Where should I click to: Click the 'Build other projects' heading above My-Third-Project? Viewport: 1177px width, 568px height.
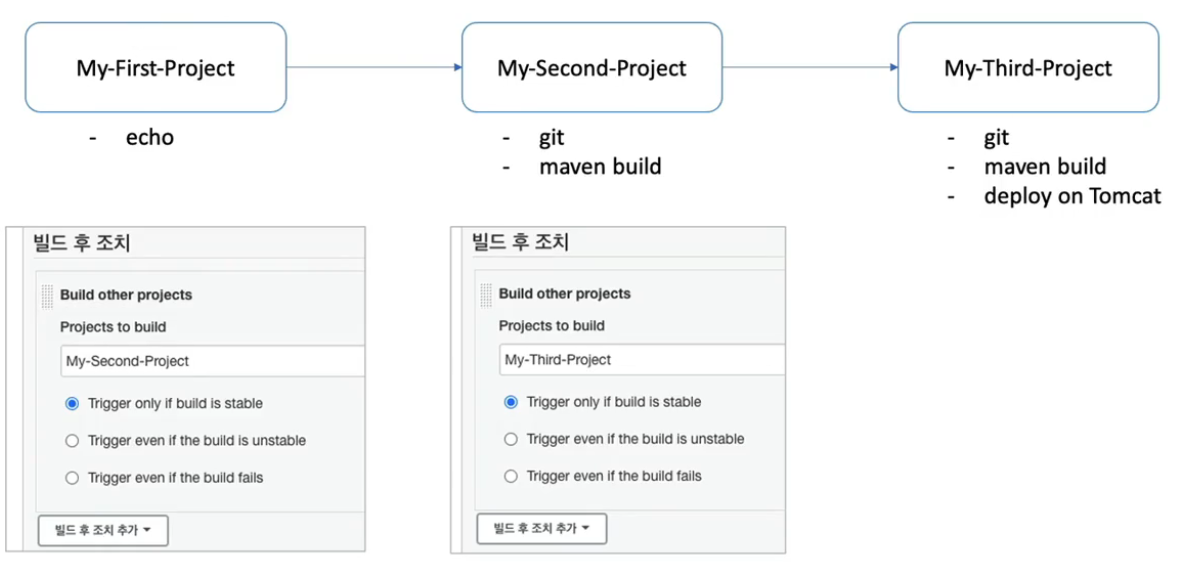coord(564,294)
